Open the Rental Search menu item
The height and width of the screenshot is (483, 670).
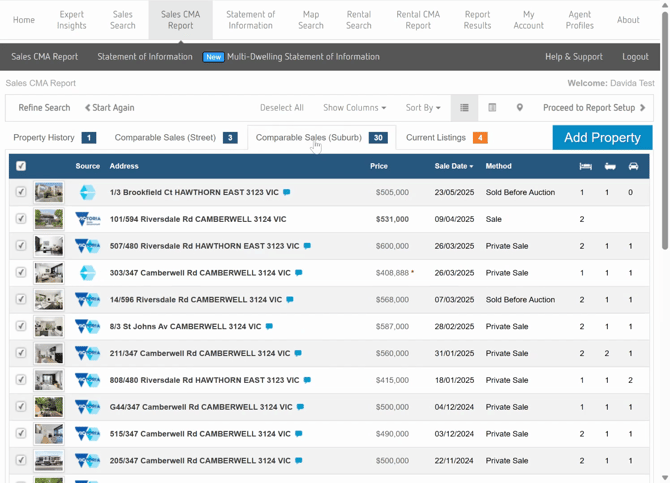pos(358,20)
